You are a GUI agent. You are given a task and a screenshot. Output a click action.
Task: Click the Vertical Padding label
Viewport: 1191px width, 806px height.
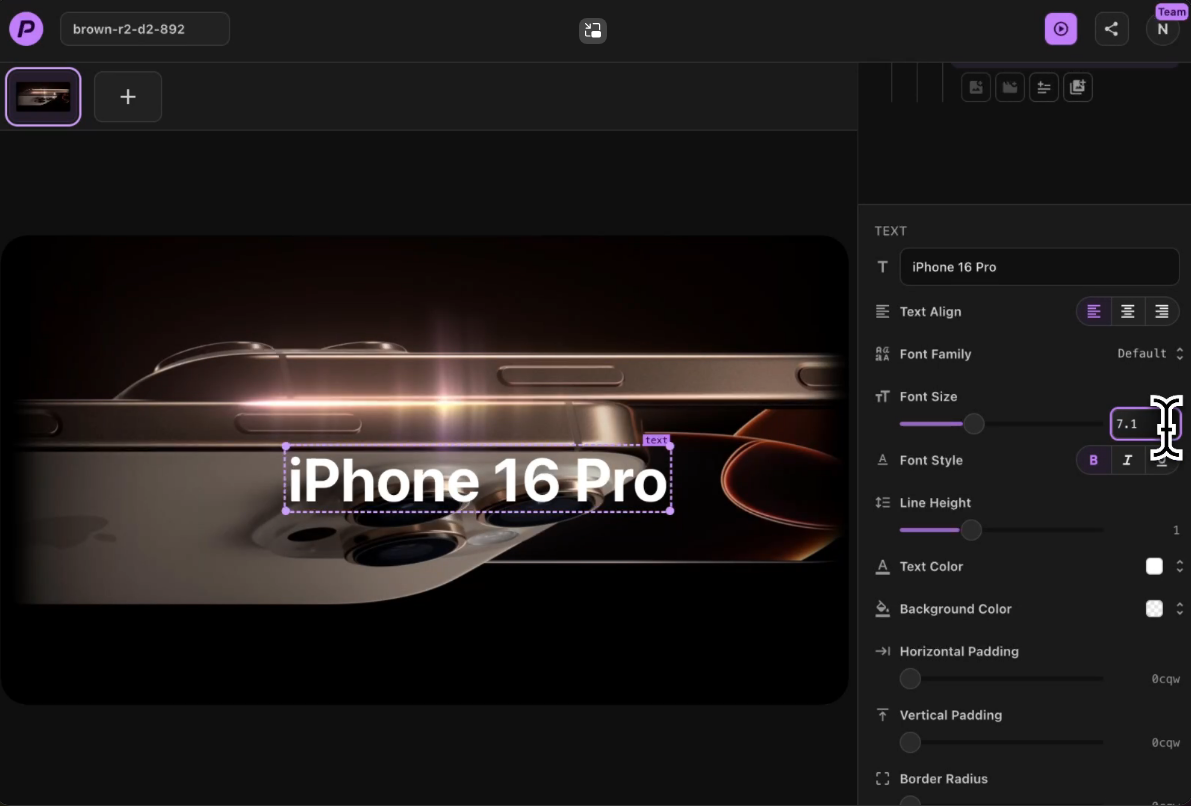951,715
